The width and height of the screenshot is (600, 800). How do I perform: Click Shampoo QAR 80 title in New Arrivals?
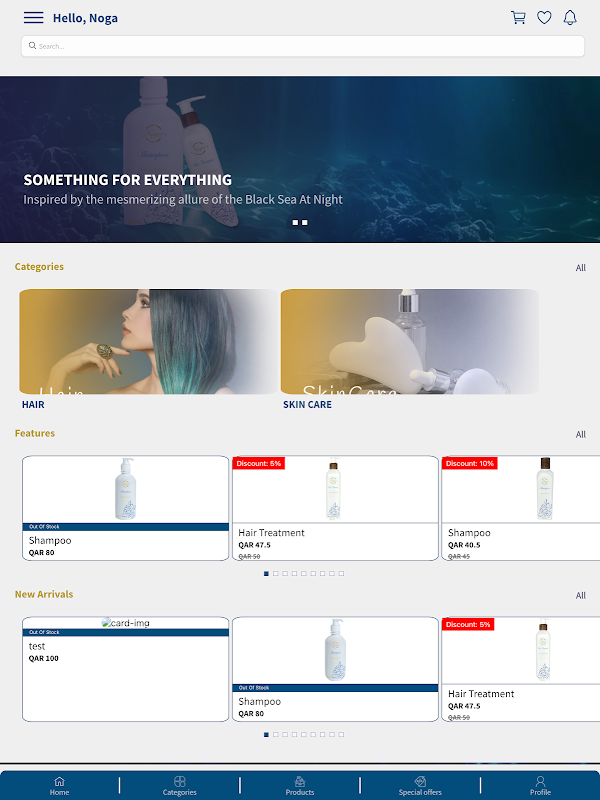[x=260, y=702]
